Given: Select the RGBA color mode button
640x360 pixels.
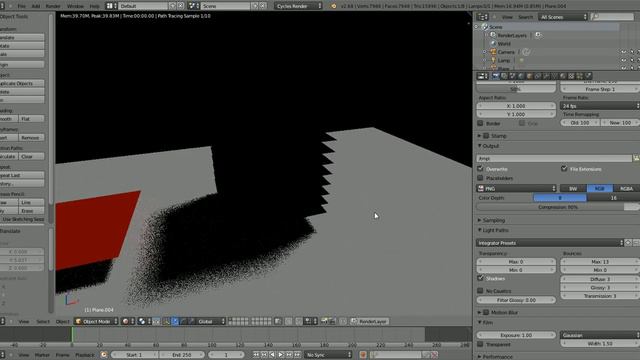Looking at the screenshot, I should (627, 188).
